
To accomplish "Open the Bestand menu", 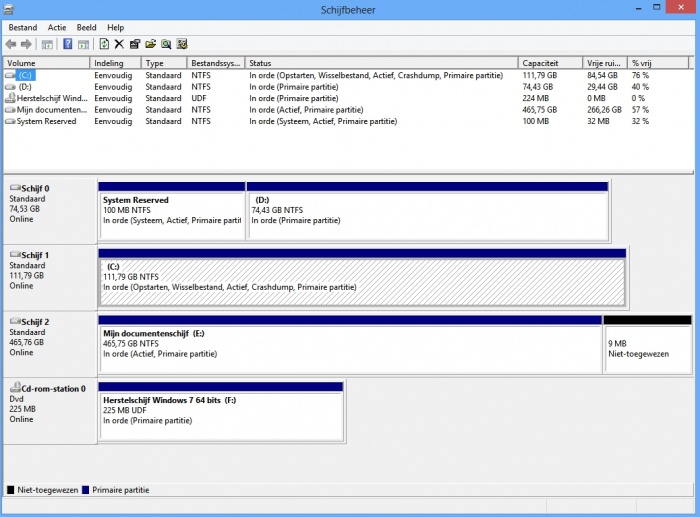I will click(x=23, y=27).
